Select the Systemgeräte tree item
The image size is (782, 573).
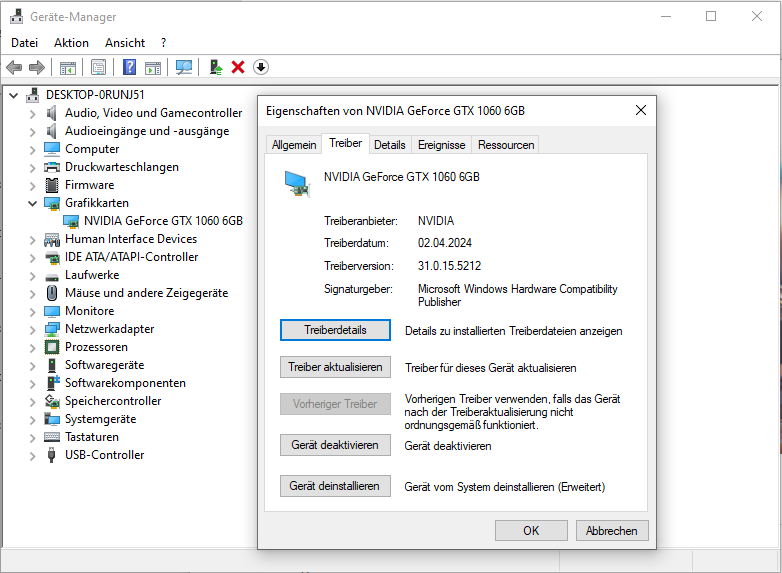click(101, 419)
